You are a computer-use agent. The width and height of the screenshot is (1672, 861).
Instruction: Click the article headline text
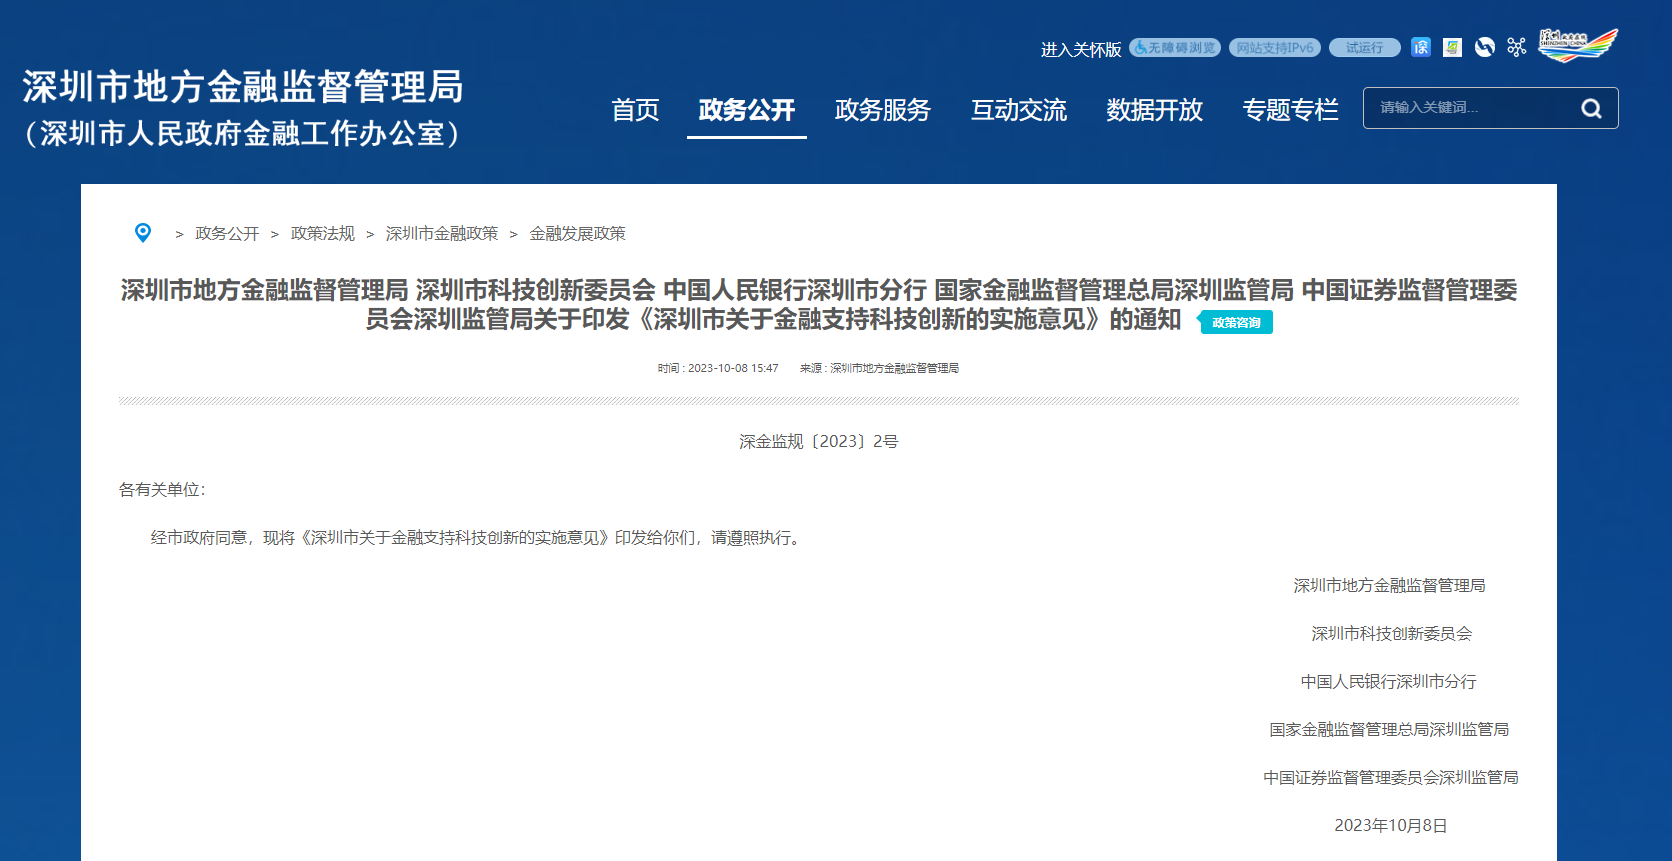click(x=819, y=305)
